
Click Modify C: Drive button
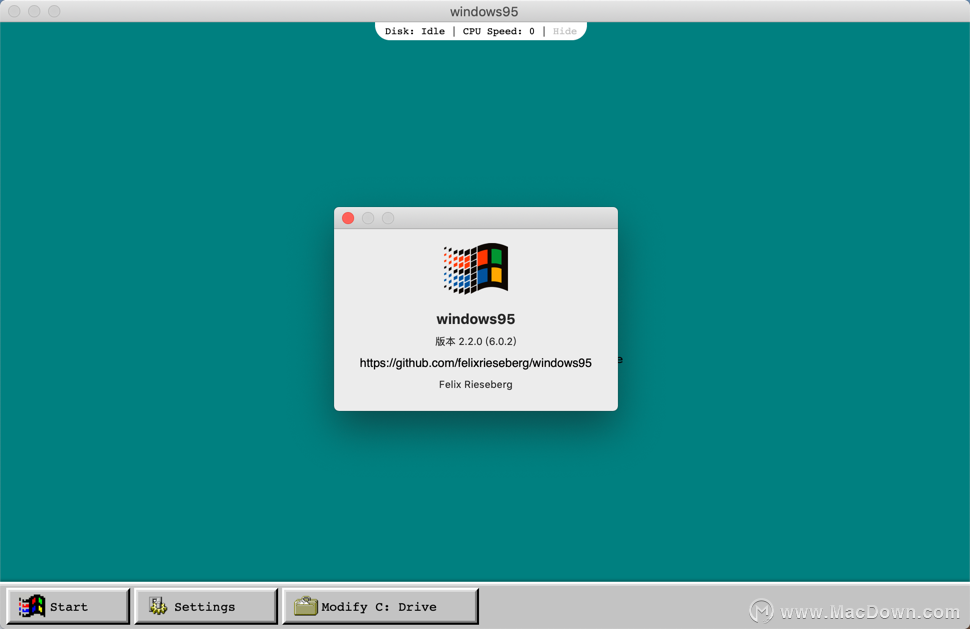[x=380, y=606]
